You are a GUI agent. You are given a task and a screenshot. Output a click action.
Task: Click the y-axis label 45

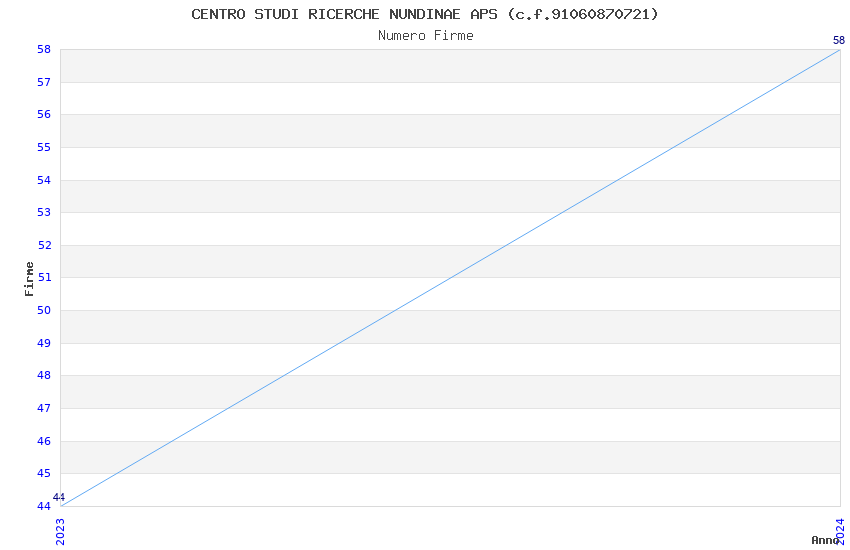[x=44, y=474]
